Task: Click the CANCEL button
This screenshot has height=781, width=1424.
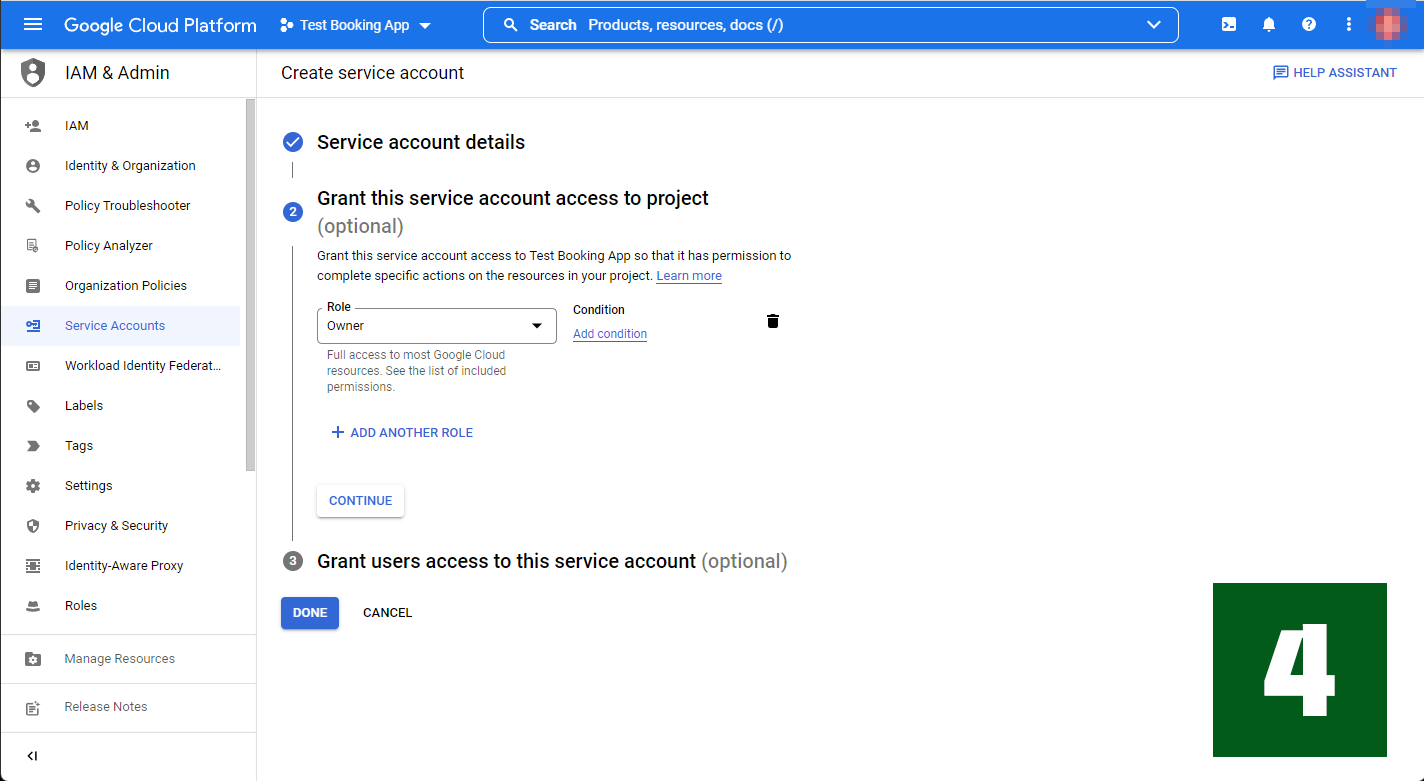Action: 388,613
